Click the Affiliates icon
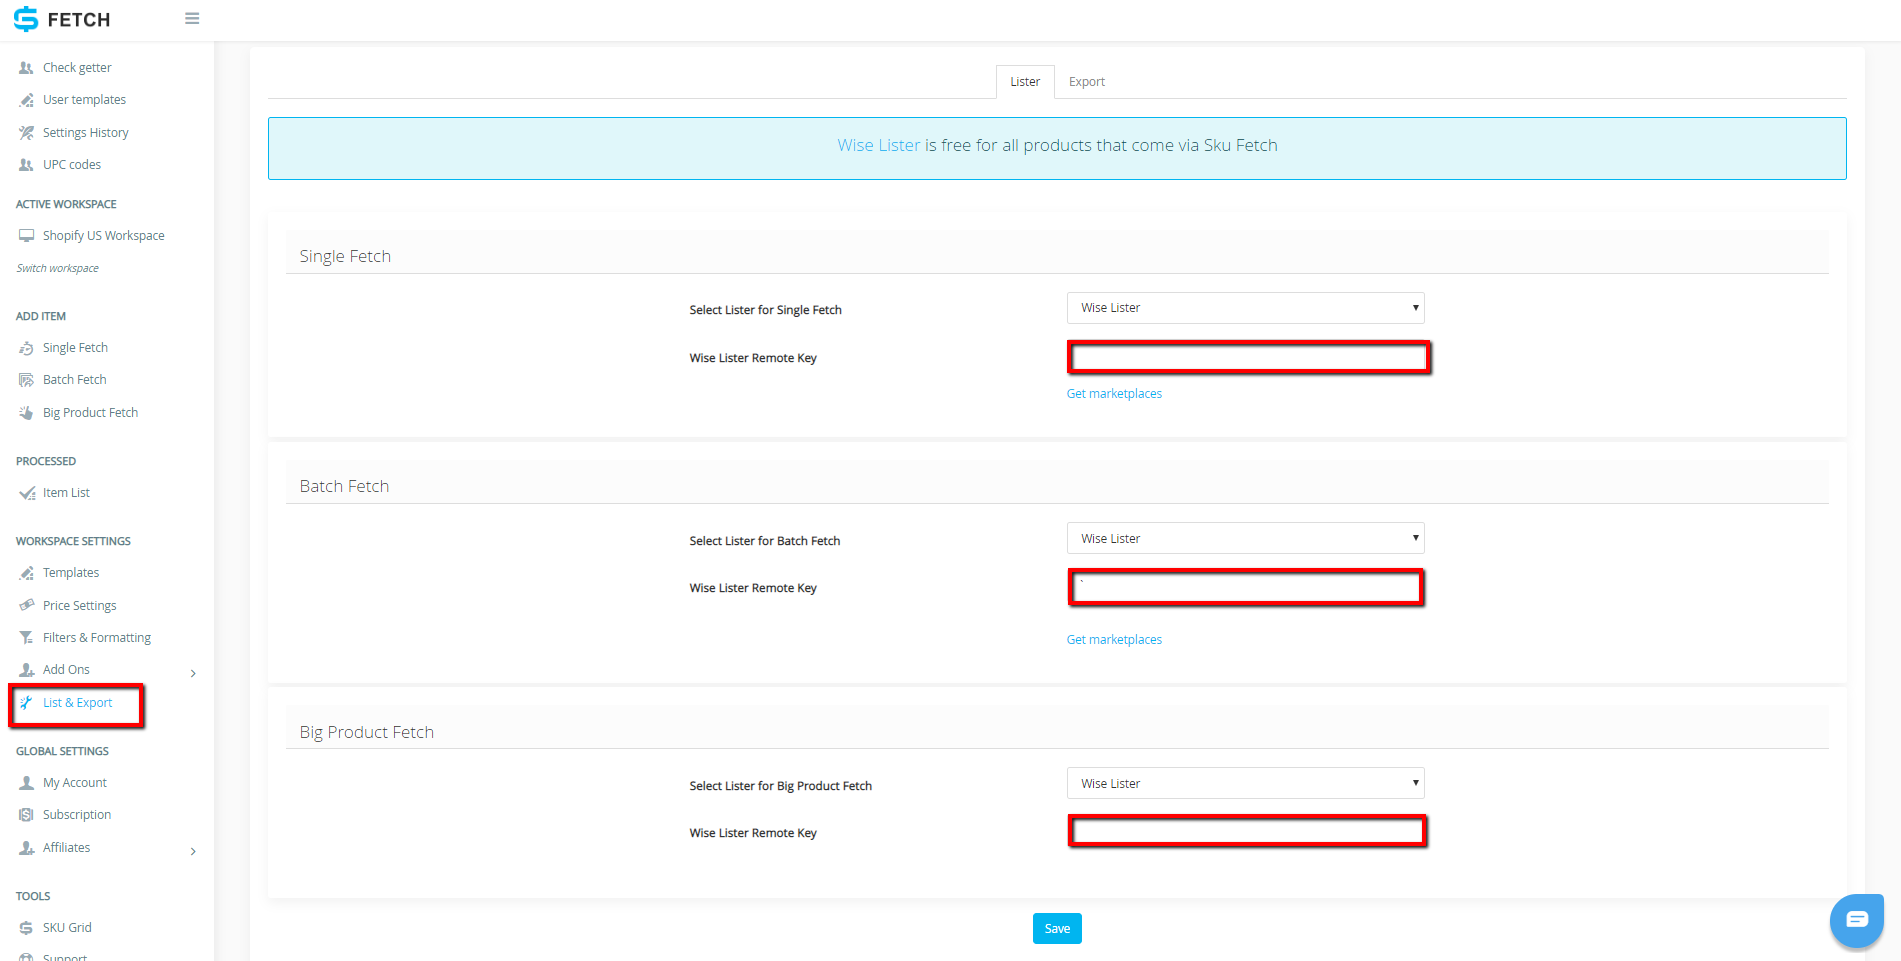This screenshot has width=1901, height=961. [27, 848]
